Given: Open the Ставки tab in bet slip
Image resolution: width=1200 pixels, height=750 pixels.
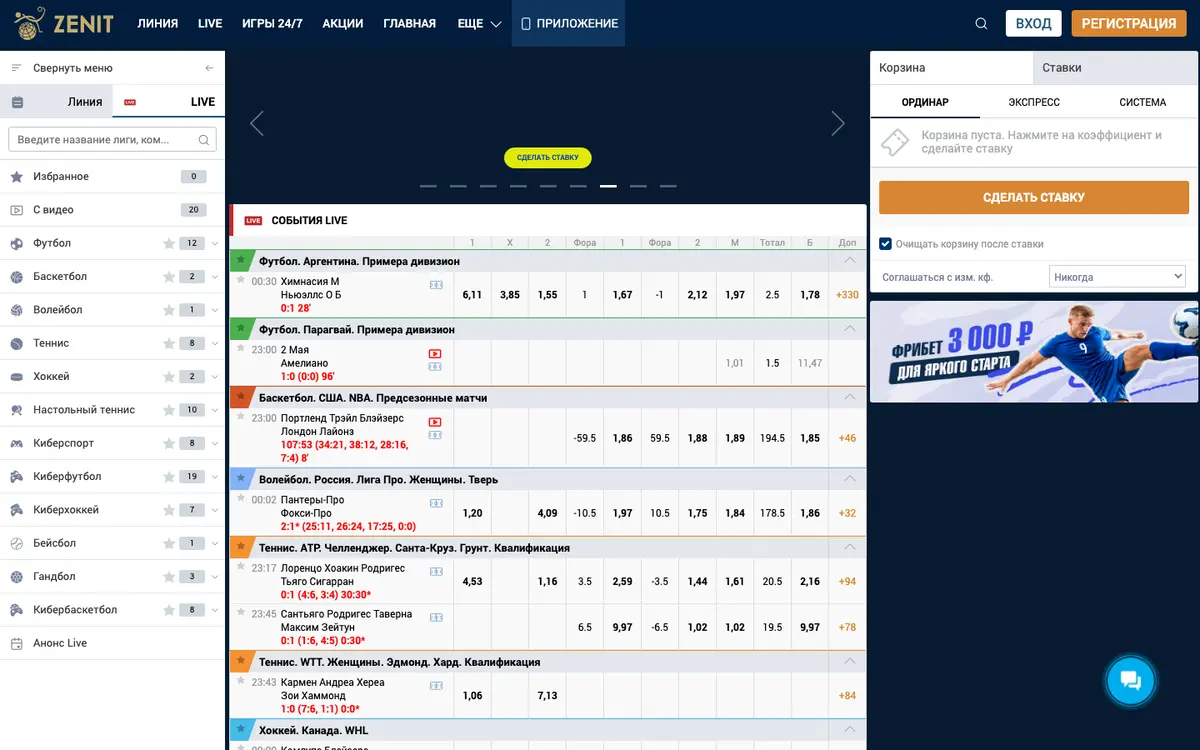Looking at the screenshot, I should click(1116, 68).
